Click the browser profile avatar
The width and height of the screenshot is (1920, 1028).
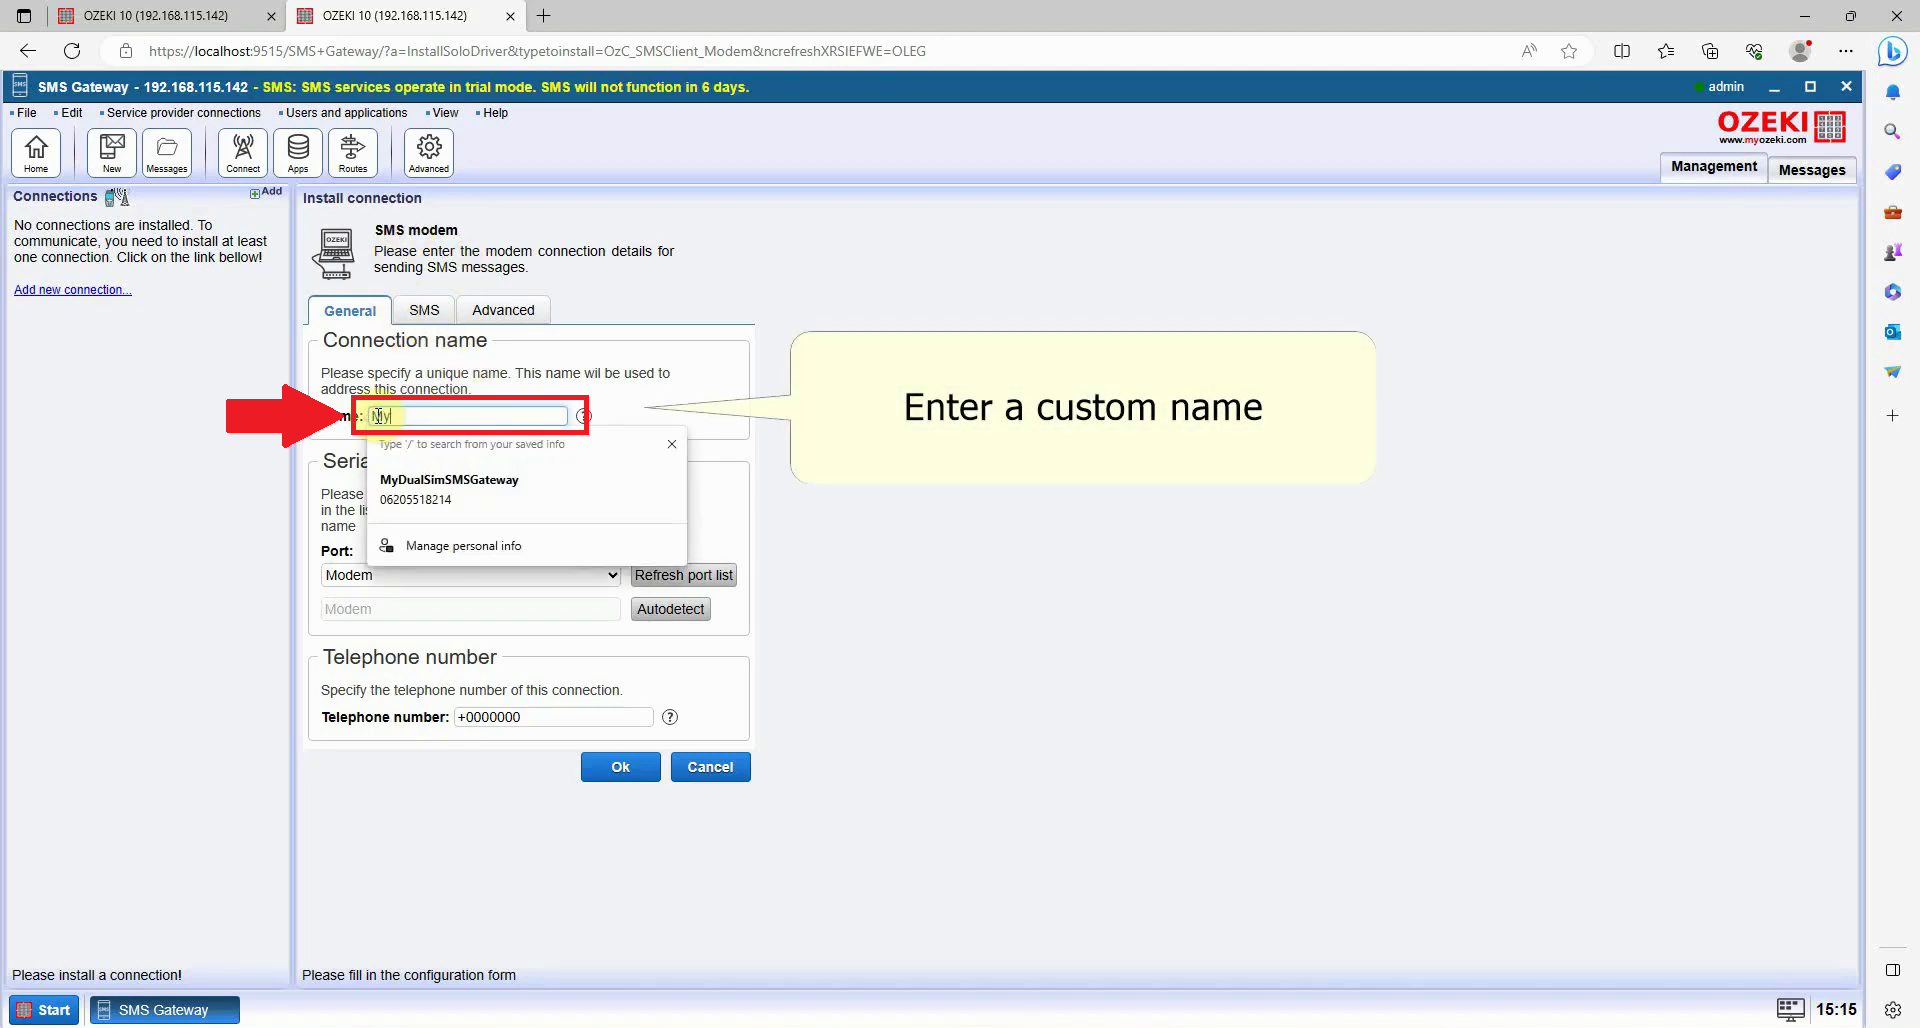click(1800, 51)
